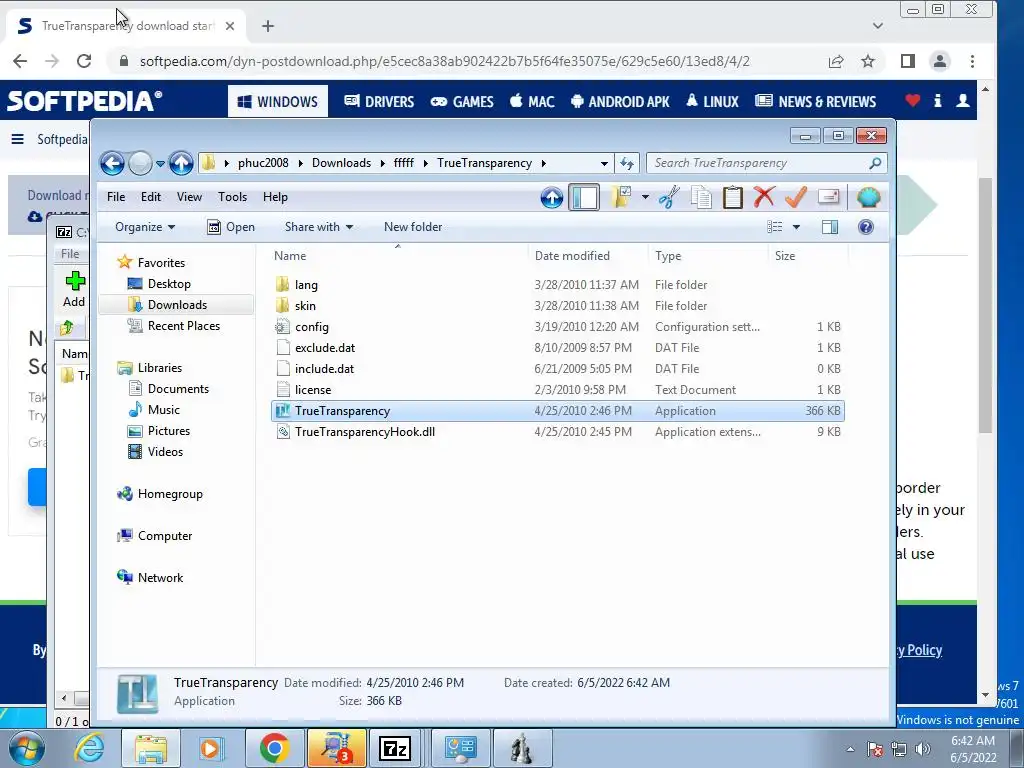Select the config settings file
Image resolution: width=1024 pixels, height=768 pixels.
click(x=558, y=327)
